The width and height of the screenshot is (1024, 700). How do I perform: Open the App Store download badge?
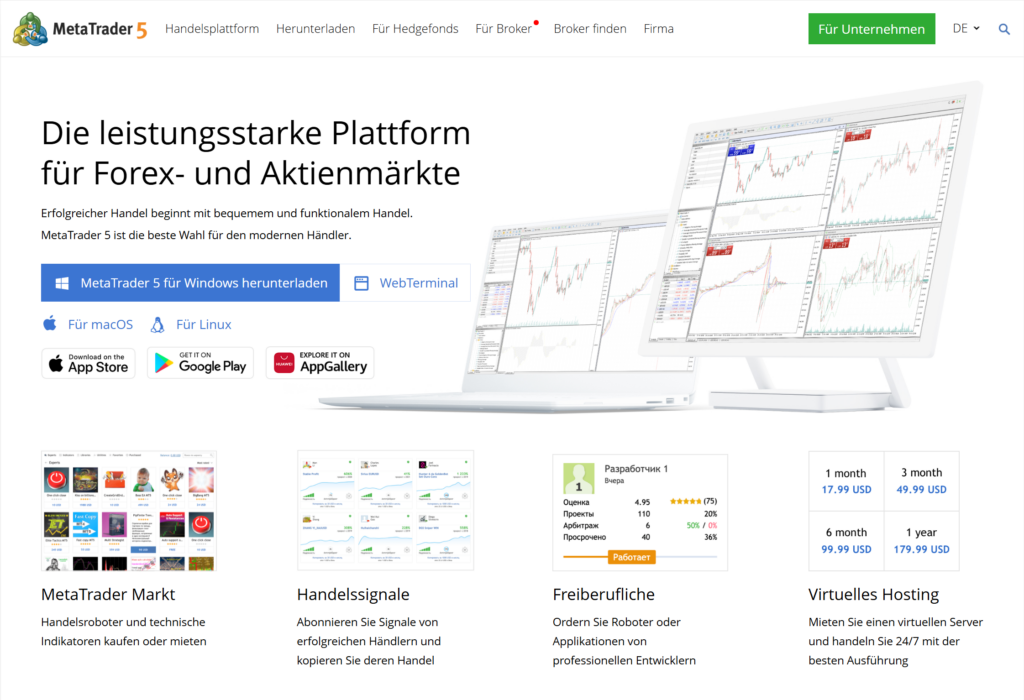coord(88,363)
